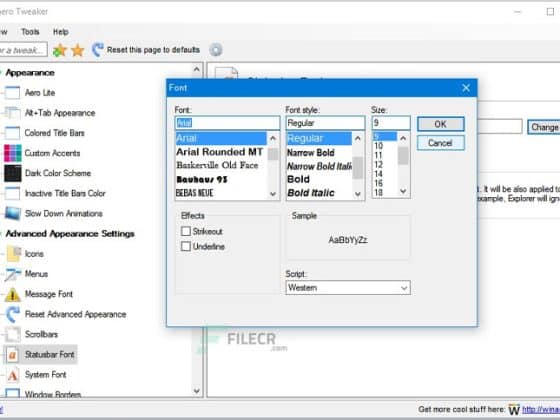Select font size 12
This screenshot has width=560, height=420.
tap(379, 165)
